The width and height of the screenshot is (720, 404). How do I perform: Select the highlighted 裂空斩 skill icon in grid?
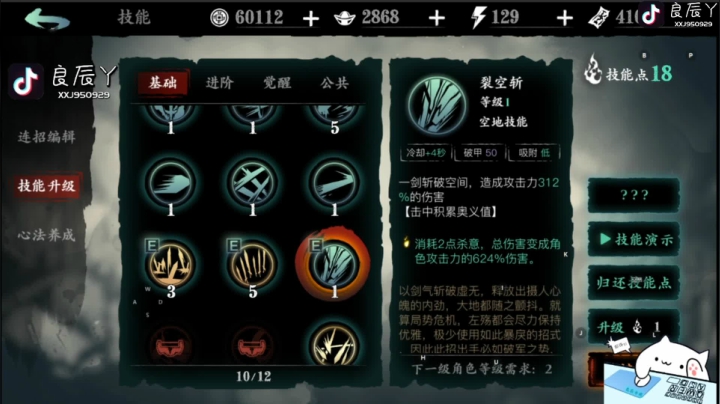334,264
